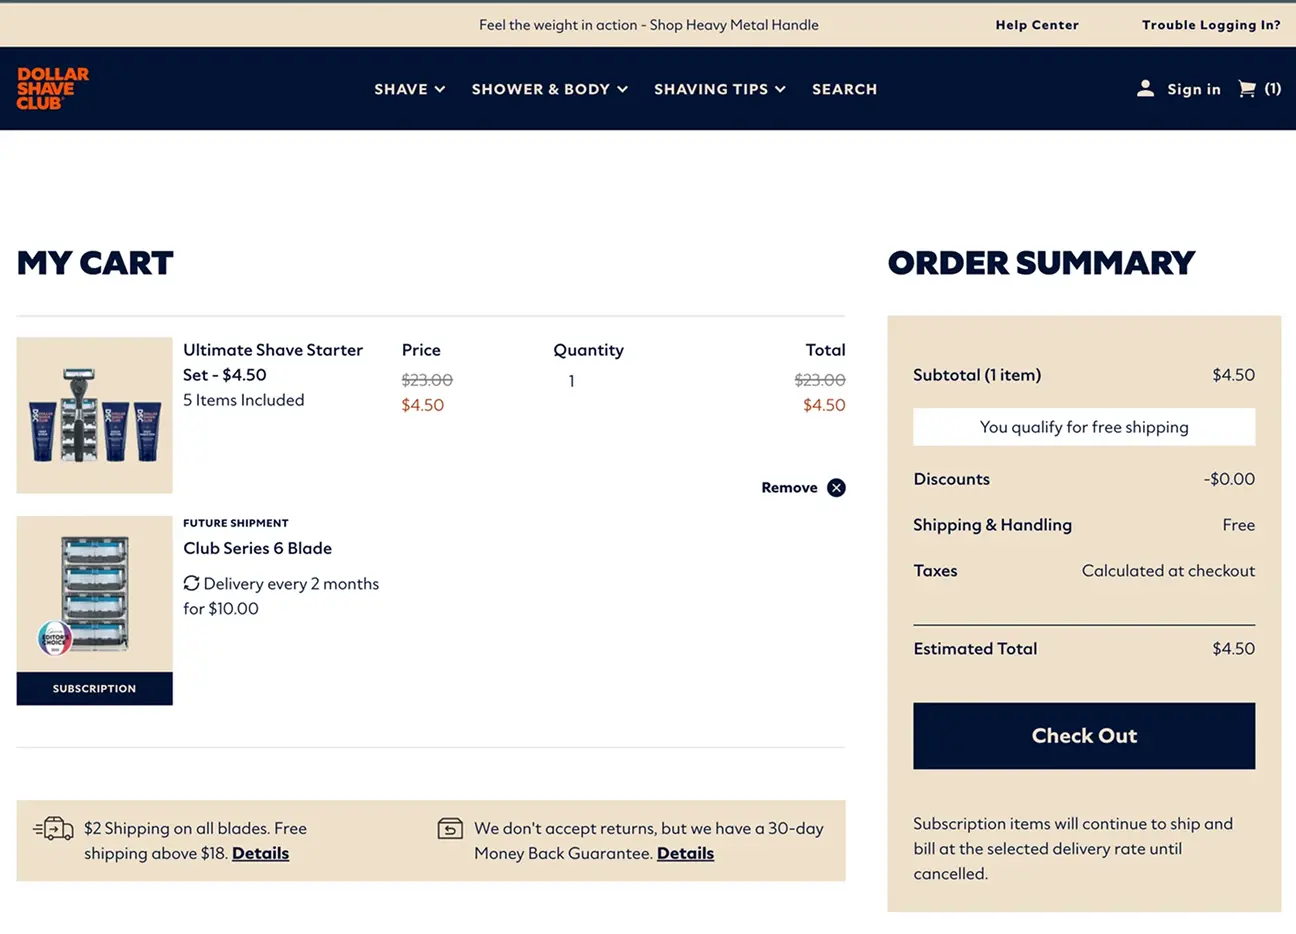Remove the Ultimate Shave Starter Set
Viewport: 1296px width, 934px height.
tap(803, 488)
